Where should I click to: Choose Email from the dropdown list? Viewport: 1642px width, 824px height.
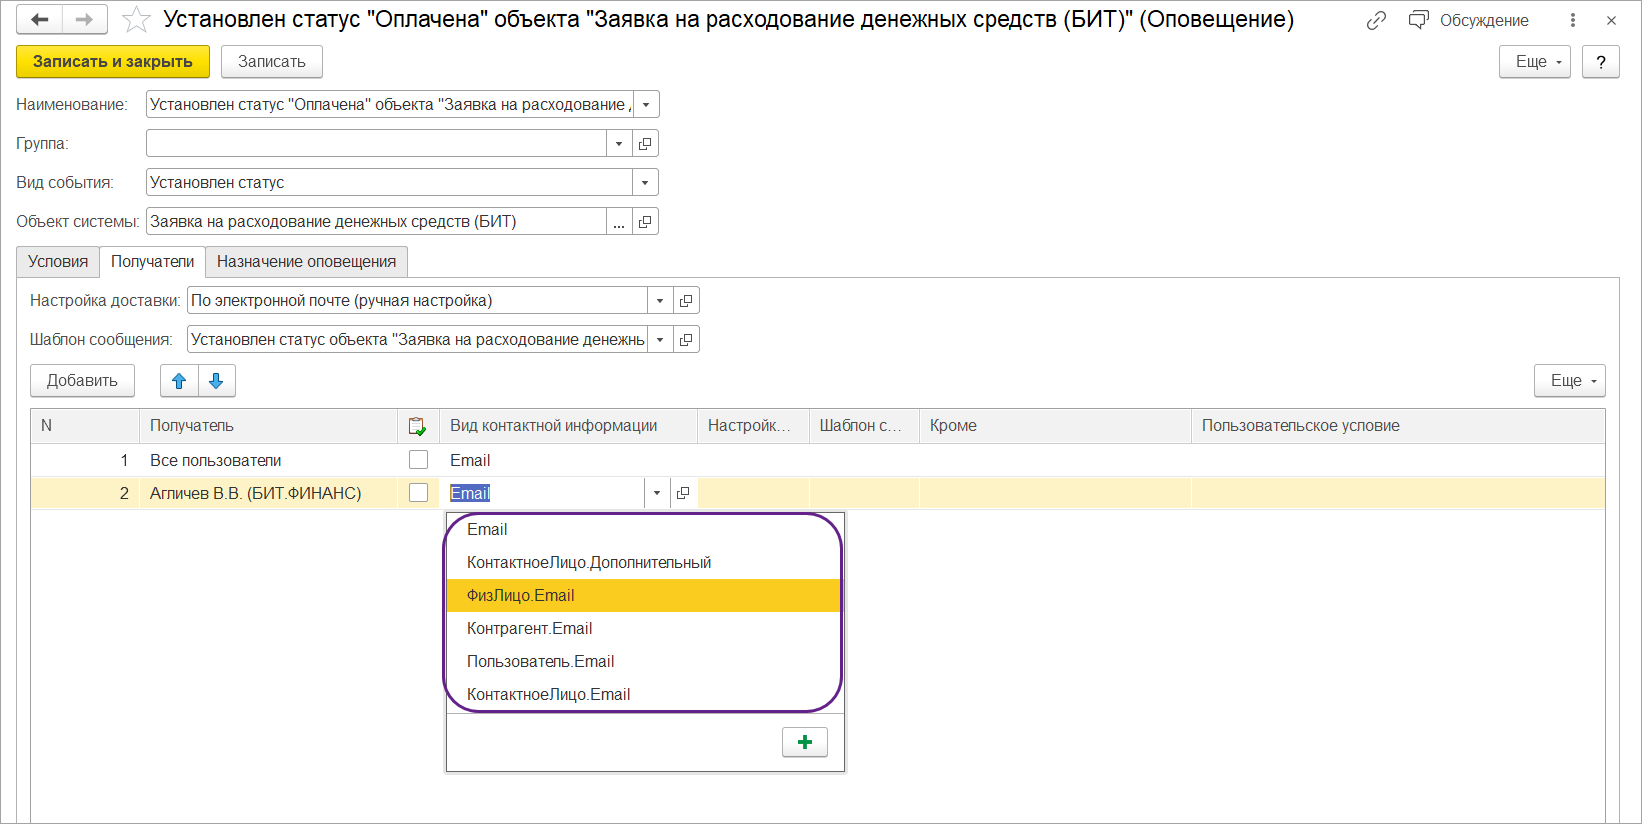(x=644, y=530)
